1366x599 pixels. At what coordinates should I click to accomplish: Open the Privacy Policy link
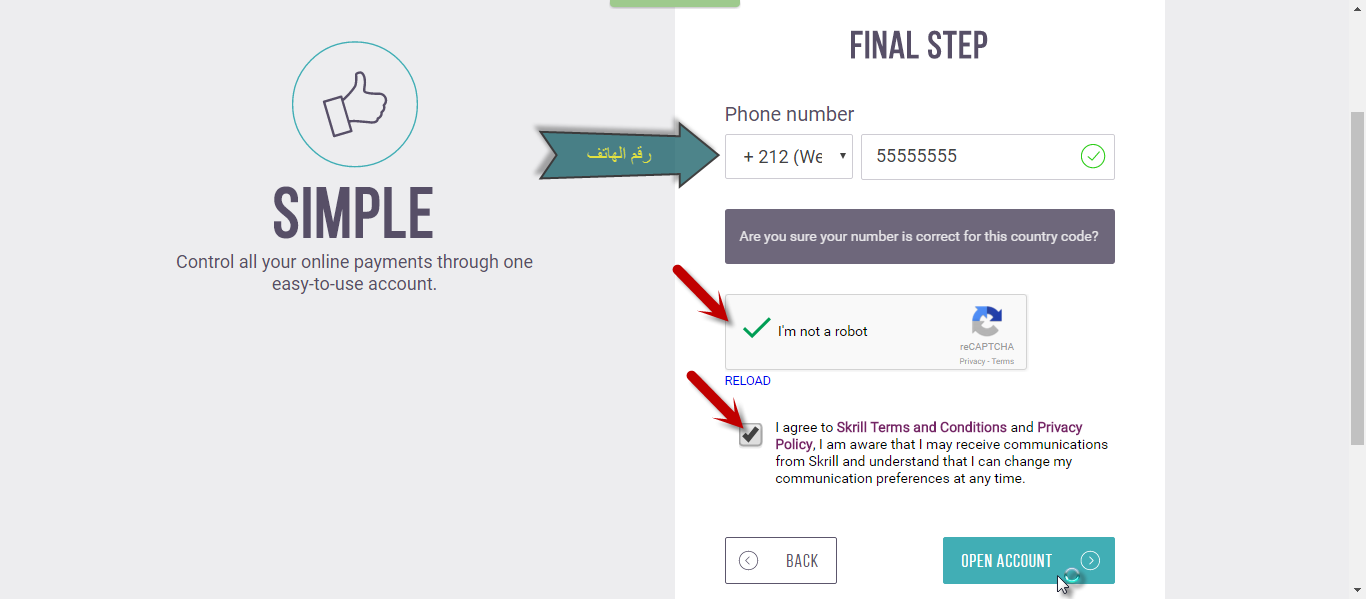[929, 436]
